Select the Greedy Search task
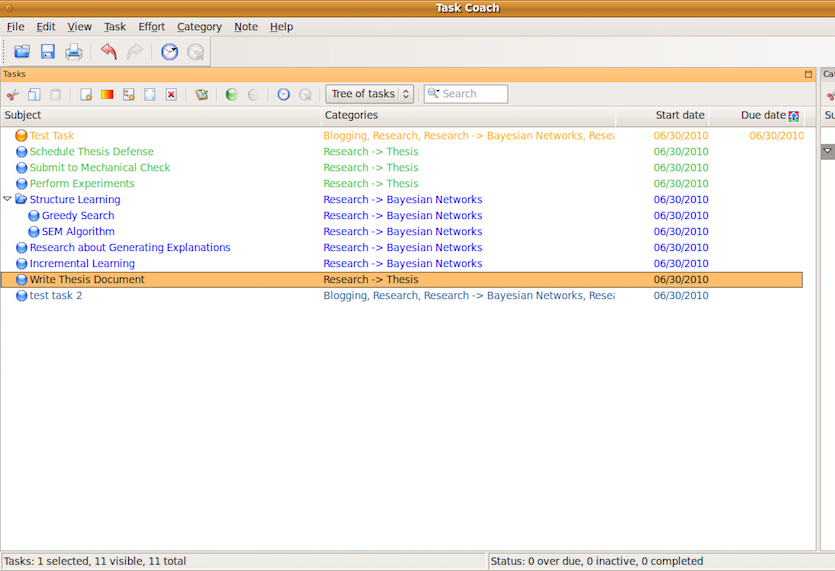The width and height of the screenshot is (835, 571). pyautogui.click(x=78, y=216)
